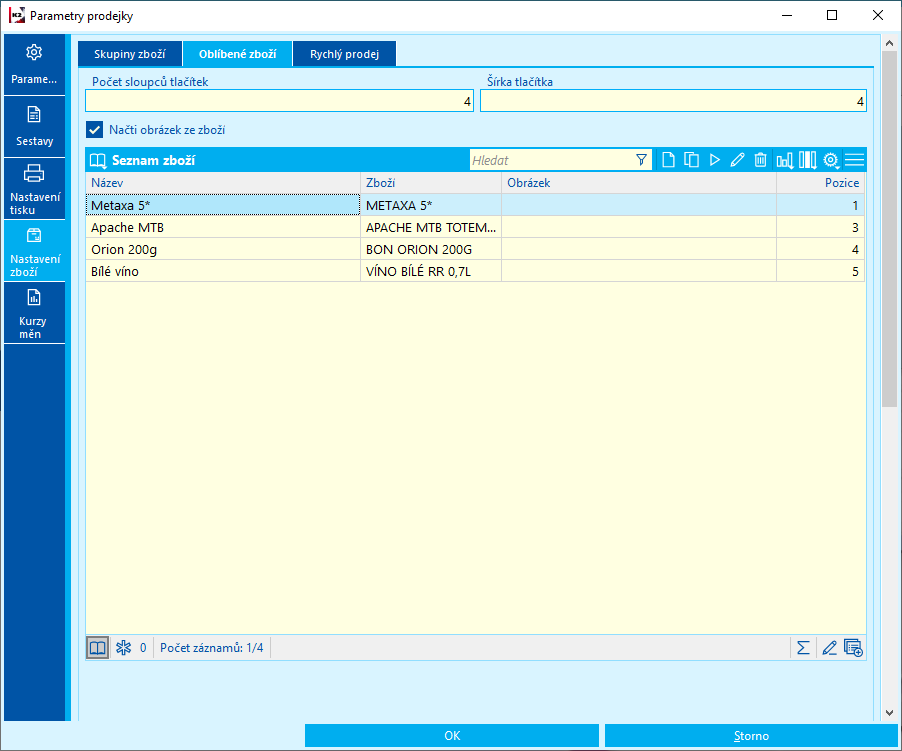Delete record with the trash icon
Image resolution: width=902 pixels, height=751 pixels.
760,160
